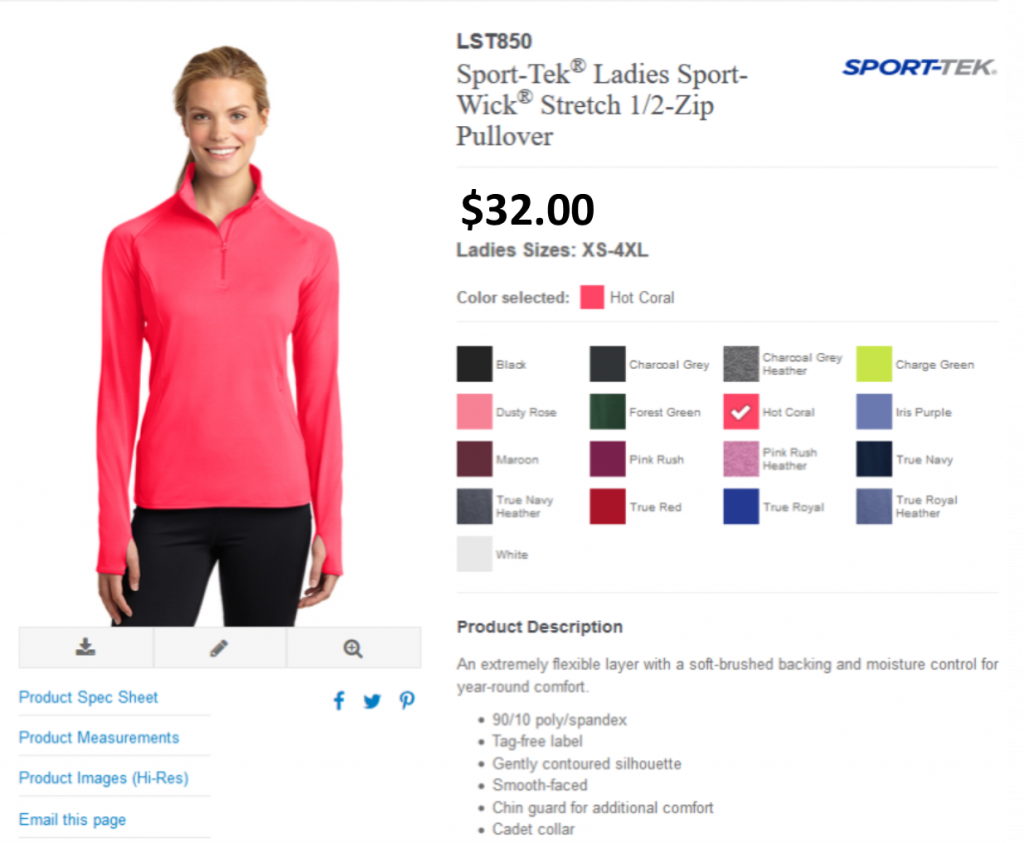Open the Product Measurements link
This screenshot has height=843, width=1024.
point(99,737)
